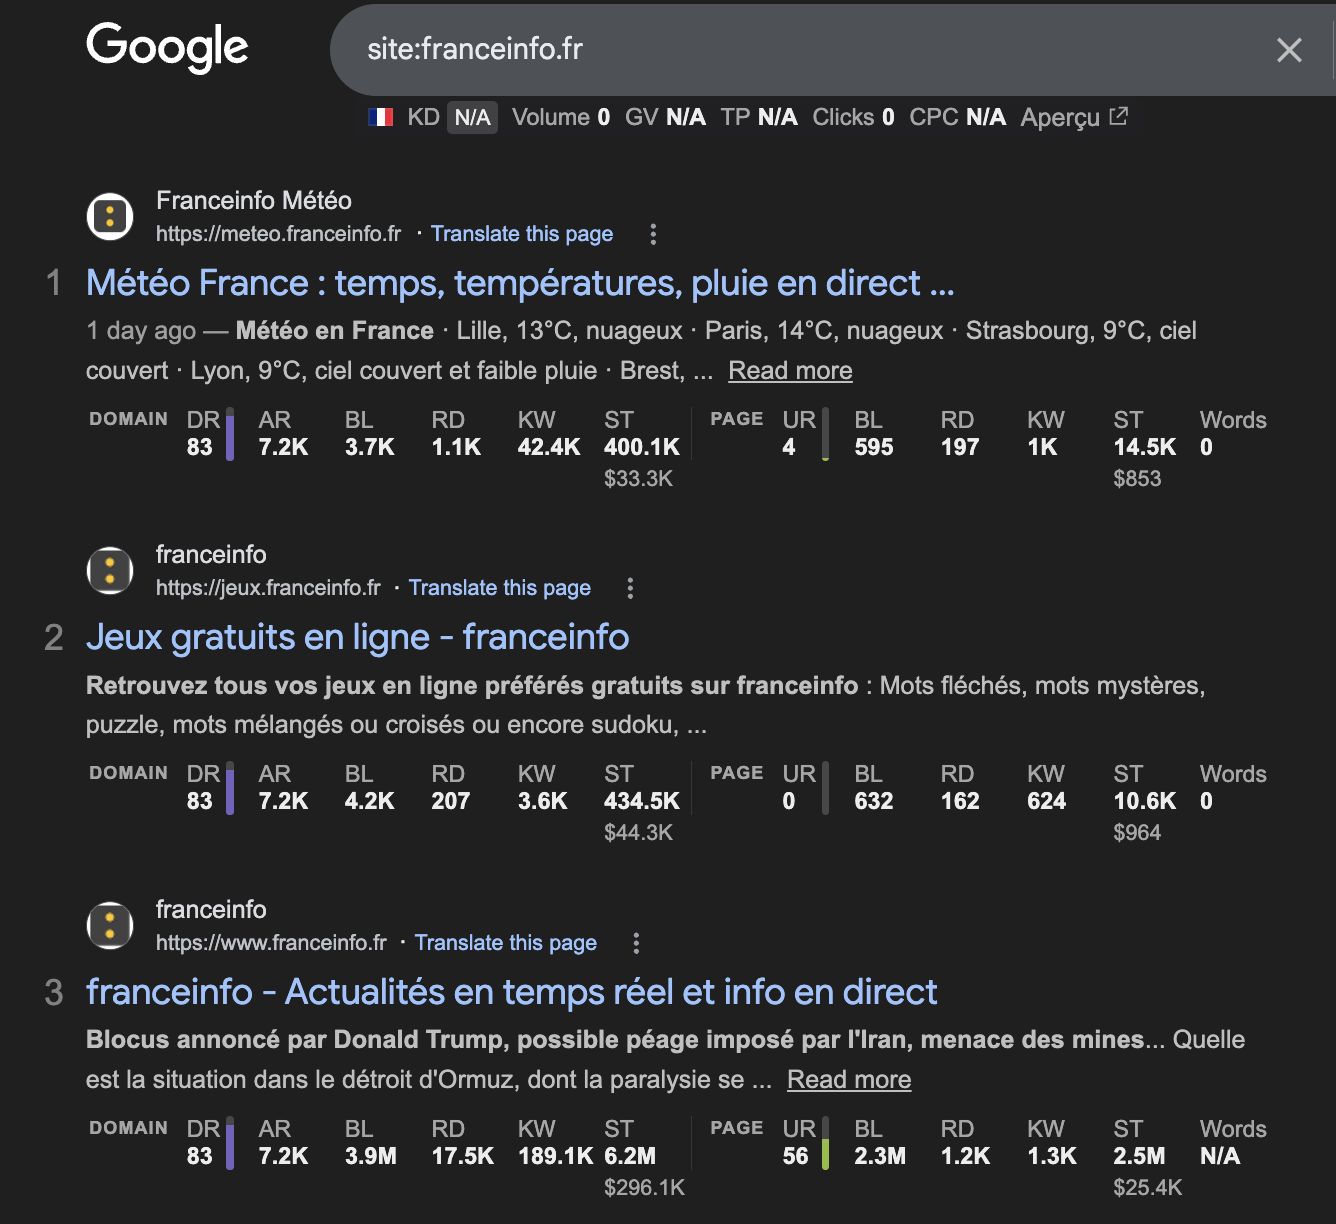Open the 'Météo France' result title

coord(520,283)
